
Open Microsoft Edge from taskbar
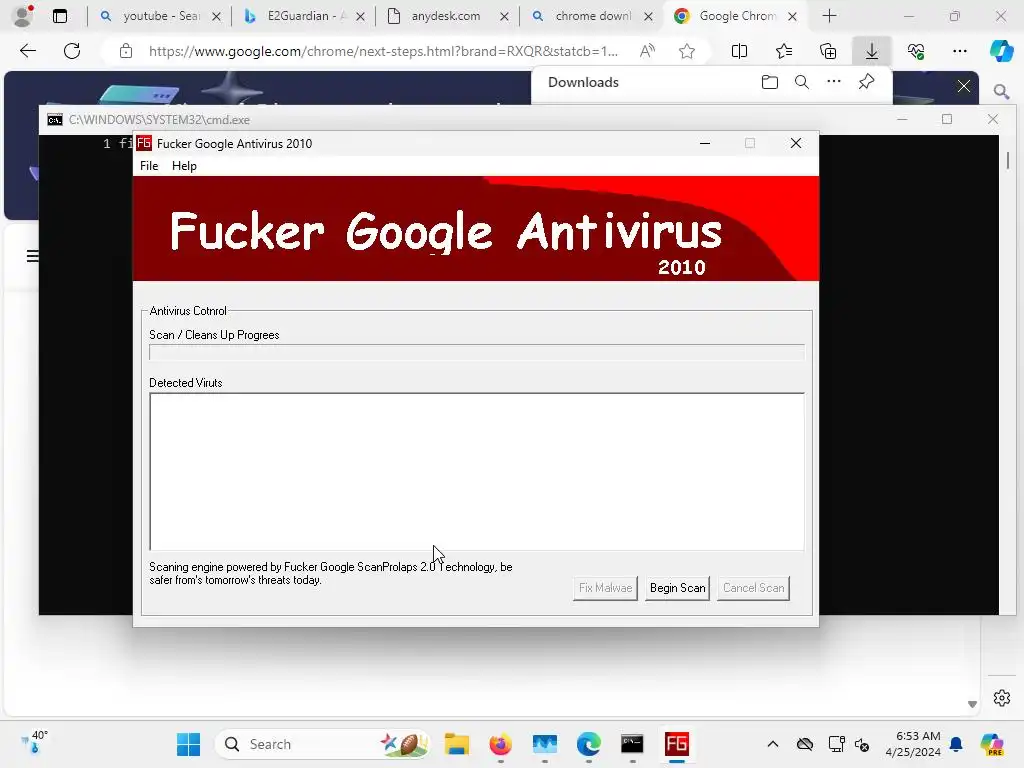click(x=588, y=744)
